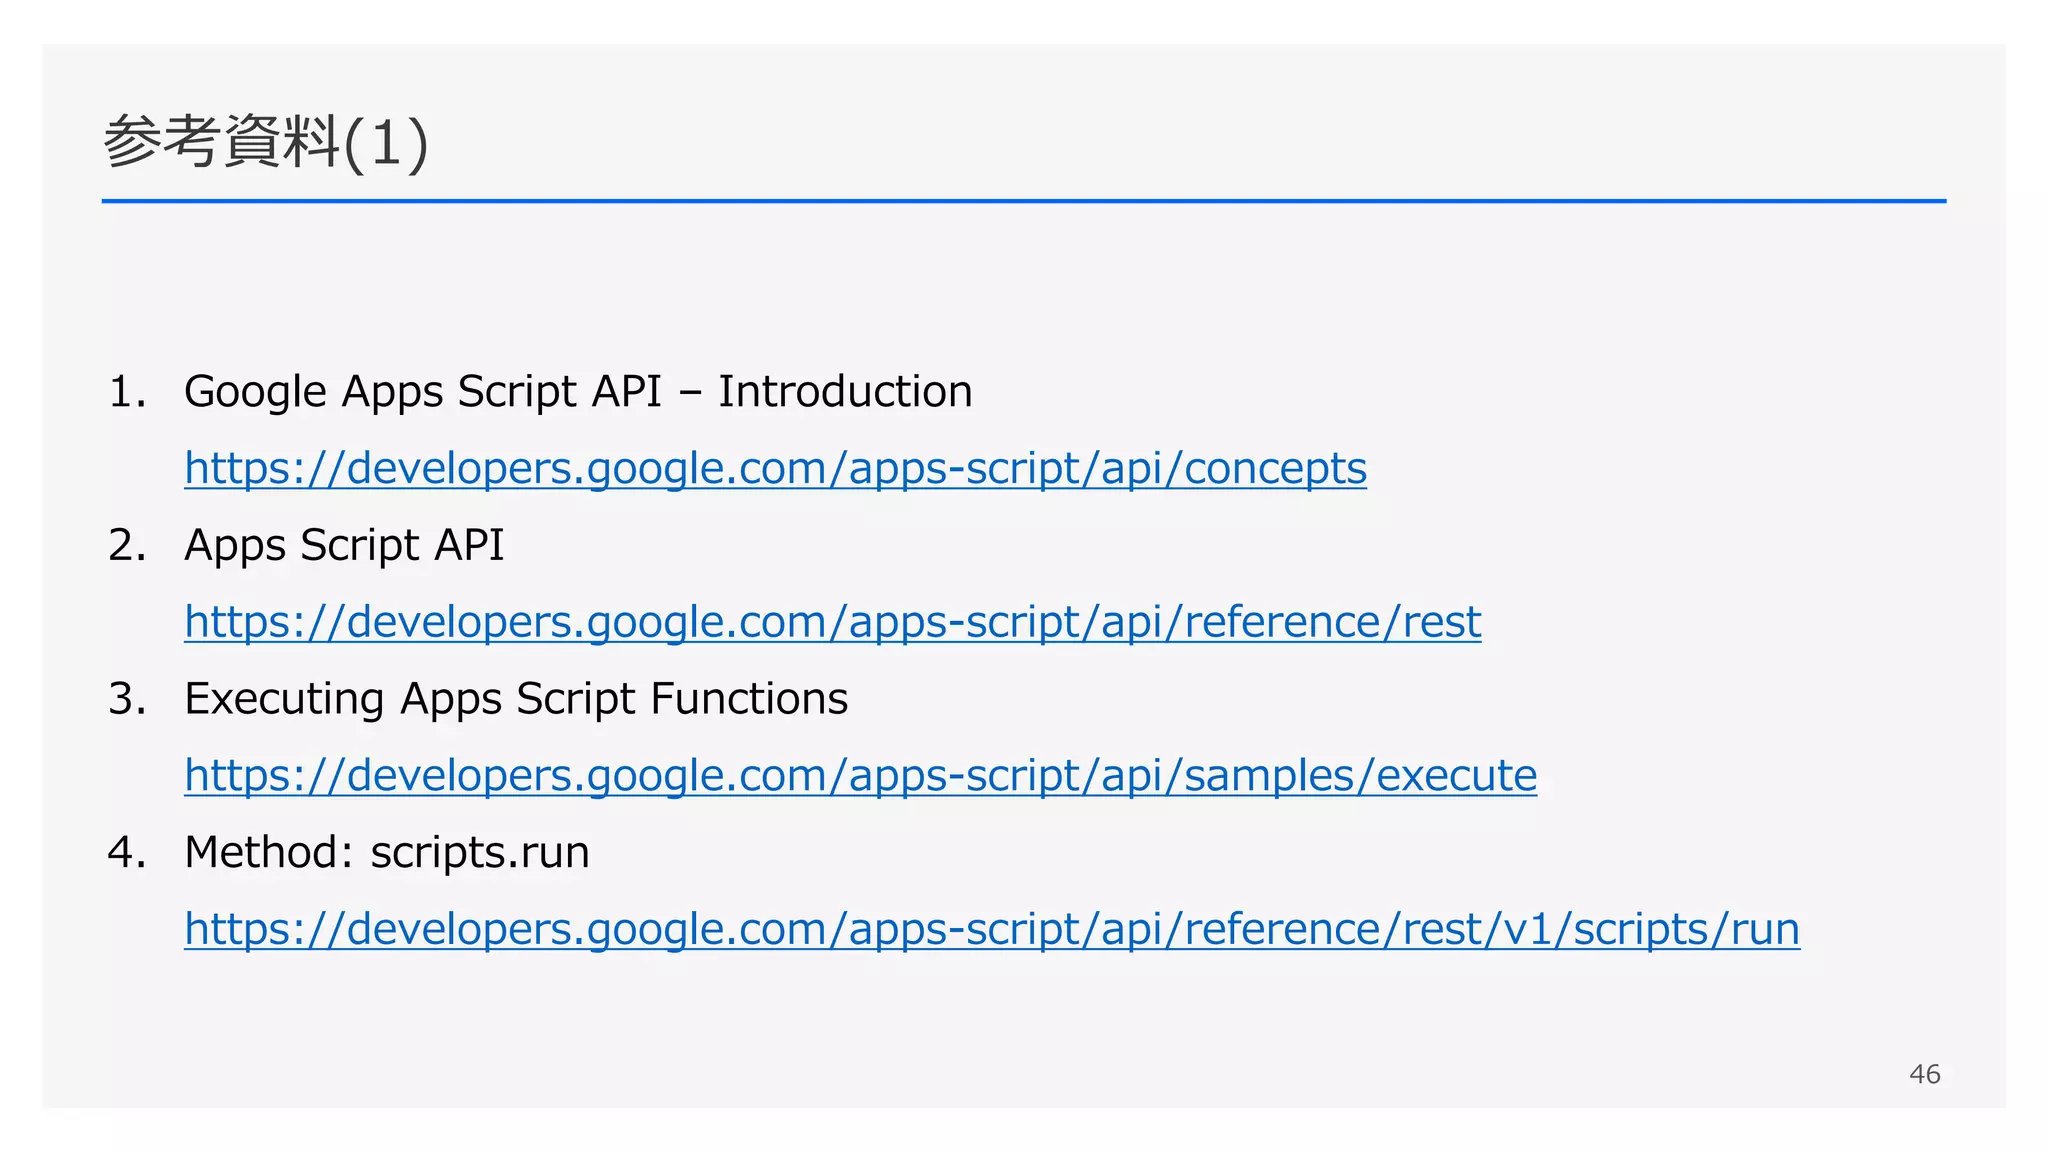This screenshot has width=2048, height=1152.
Task: Click the word Introduction in item one
Action: pyautogui.click(x=845, y=392)
